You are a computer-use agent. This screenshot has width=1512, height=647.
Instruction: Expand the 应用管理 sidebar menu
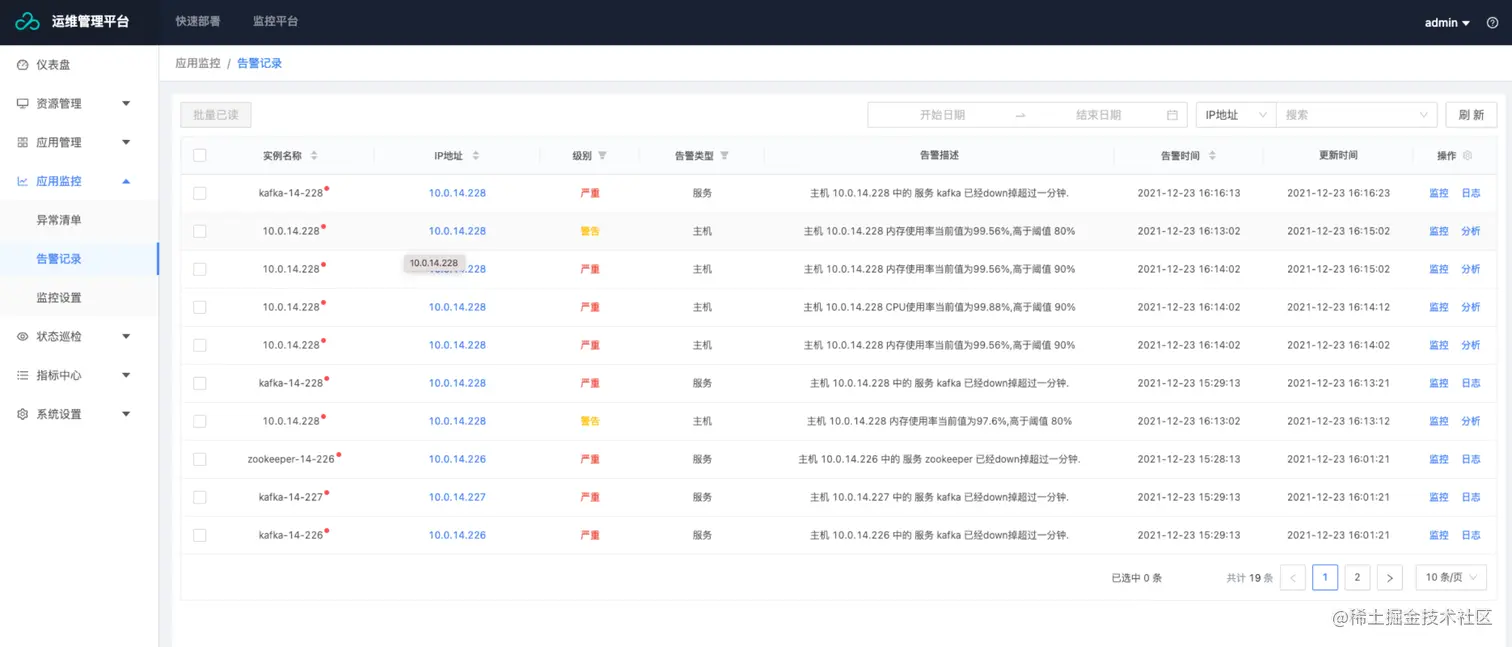[126, 143]
